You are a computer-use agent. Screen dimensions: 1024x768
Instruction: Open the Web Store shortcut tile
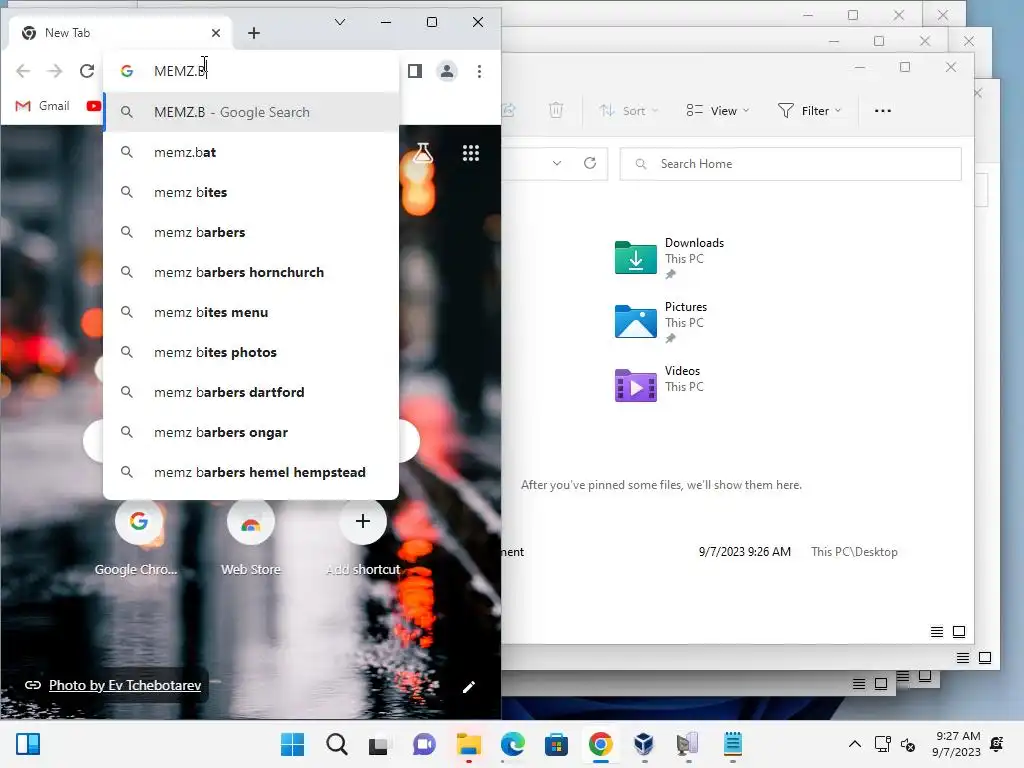click(x=251, y=539)
